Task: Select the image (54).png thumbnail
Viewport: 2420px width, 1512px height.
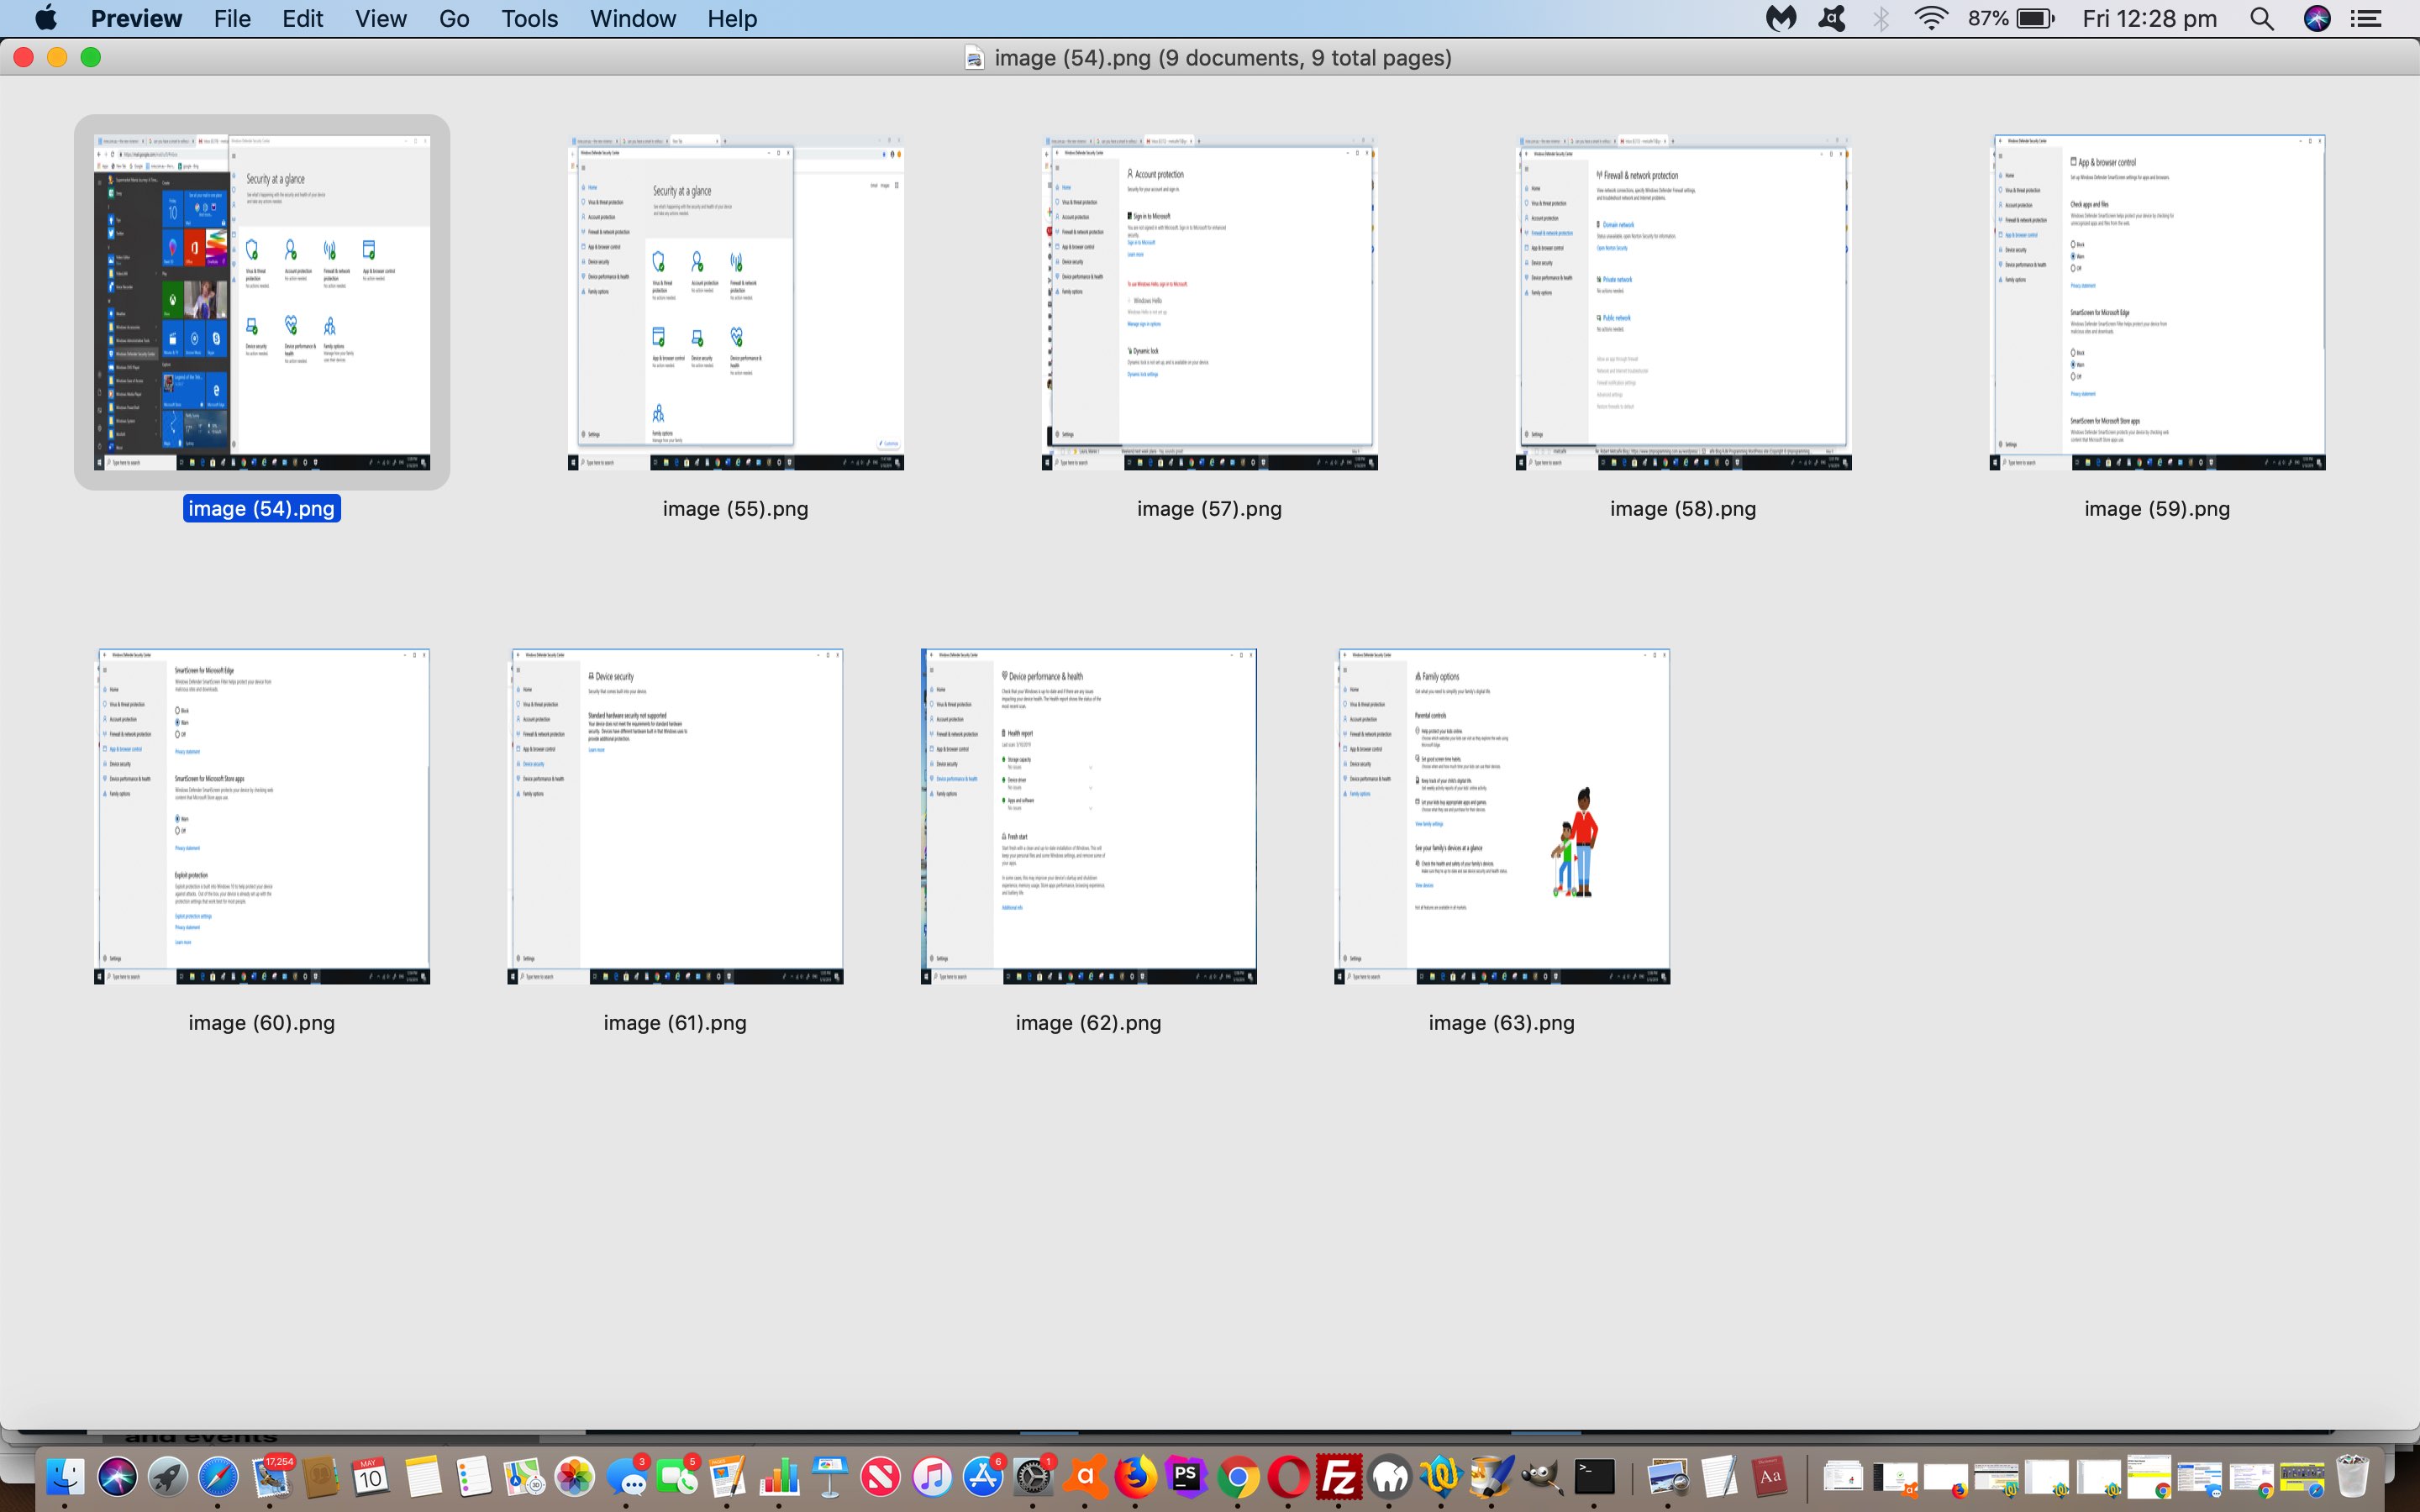Action: click(262, 302)
